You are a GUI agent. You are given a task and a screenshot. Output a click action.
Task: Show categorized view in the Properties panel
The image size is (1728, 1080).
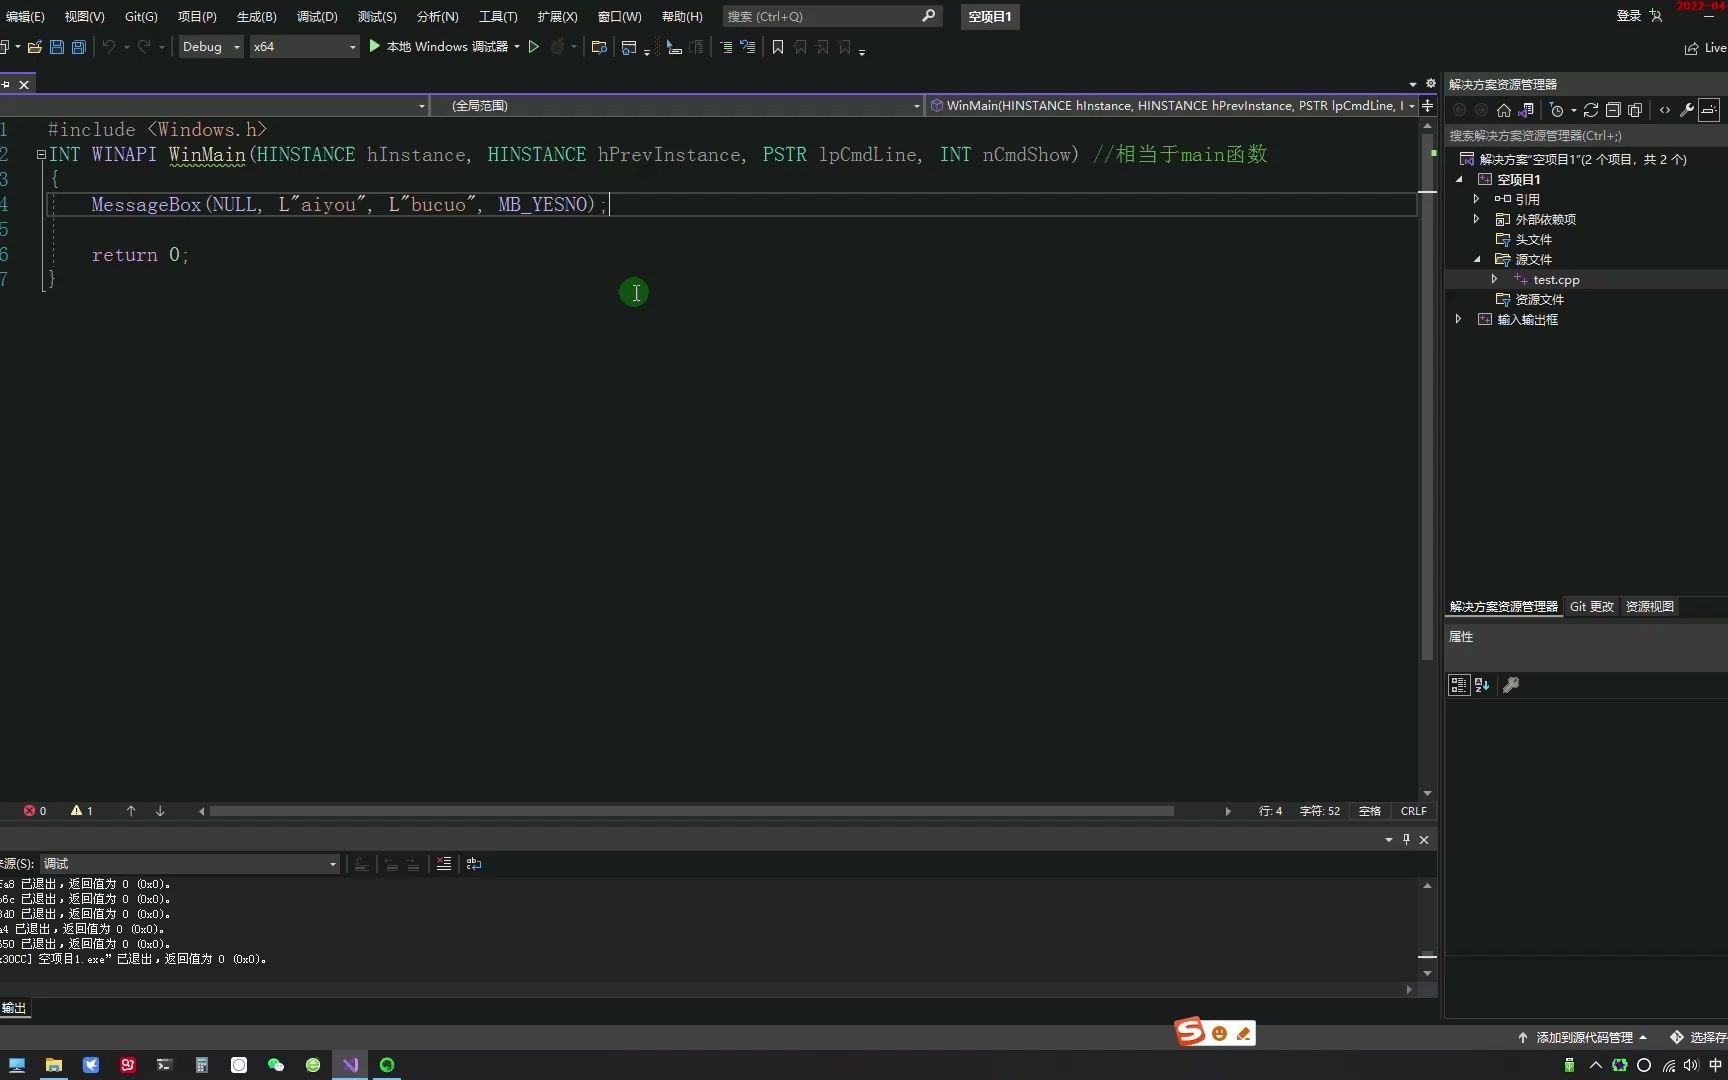pos(1459,685)
